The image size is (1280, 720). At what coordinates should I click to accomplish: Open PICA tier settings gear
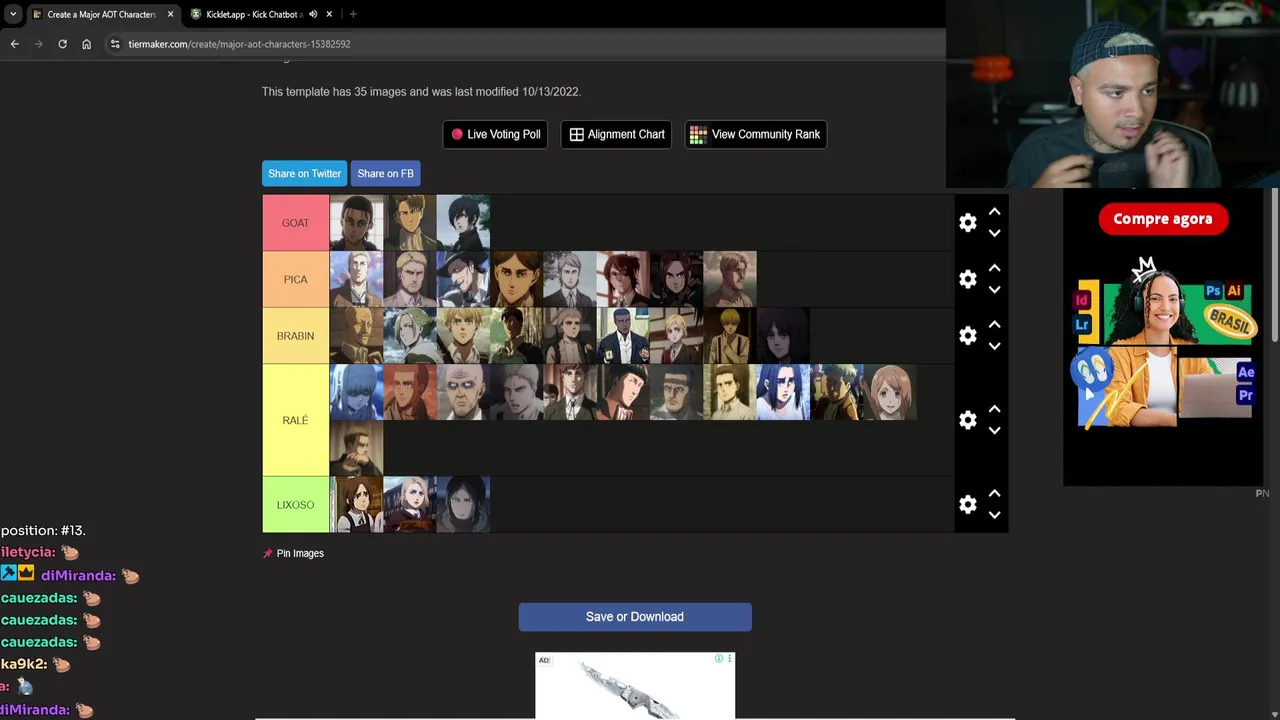[967, 279]
